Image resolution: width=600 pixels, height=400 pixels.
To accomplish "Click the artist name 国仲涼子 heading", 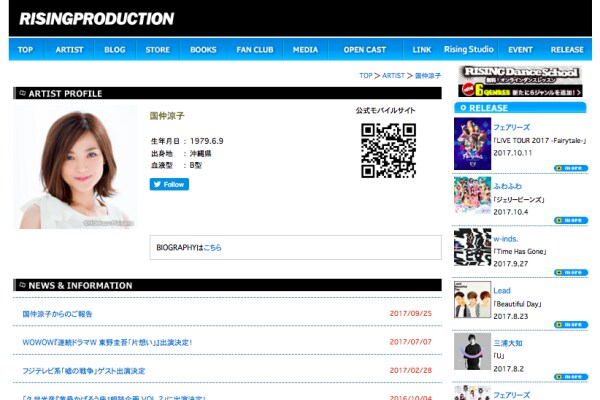I will tap(167, 116).
